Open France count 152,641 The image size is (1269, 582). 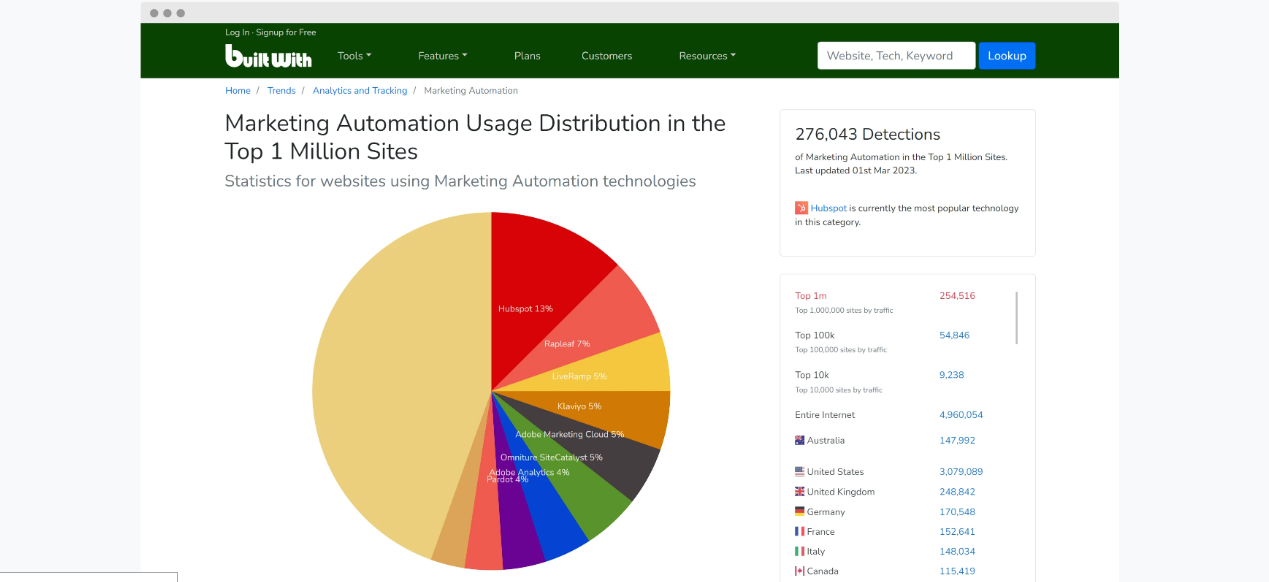point(957,531)
